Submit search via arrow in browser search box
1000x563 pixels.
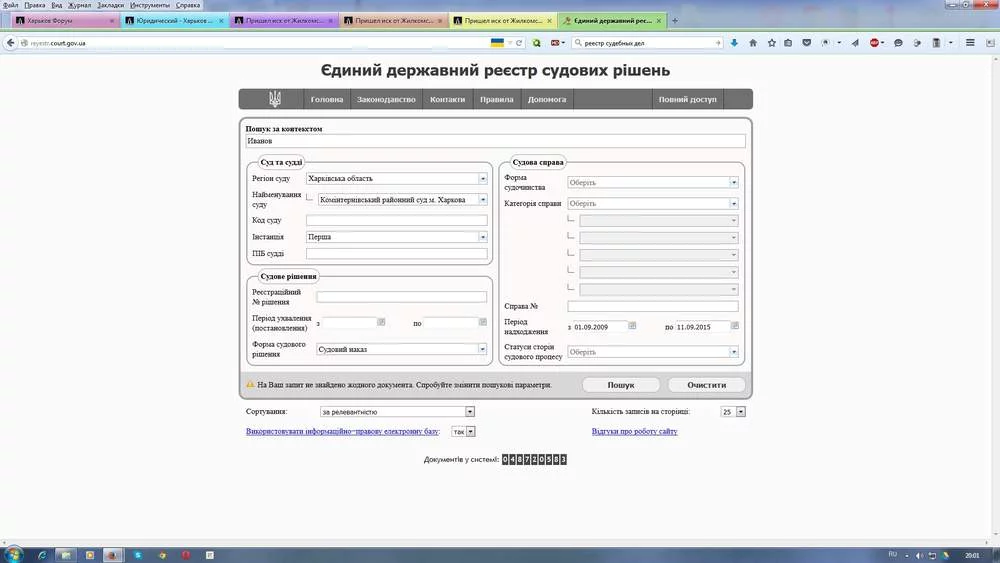click(717, 43)
